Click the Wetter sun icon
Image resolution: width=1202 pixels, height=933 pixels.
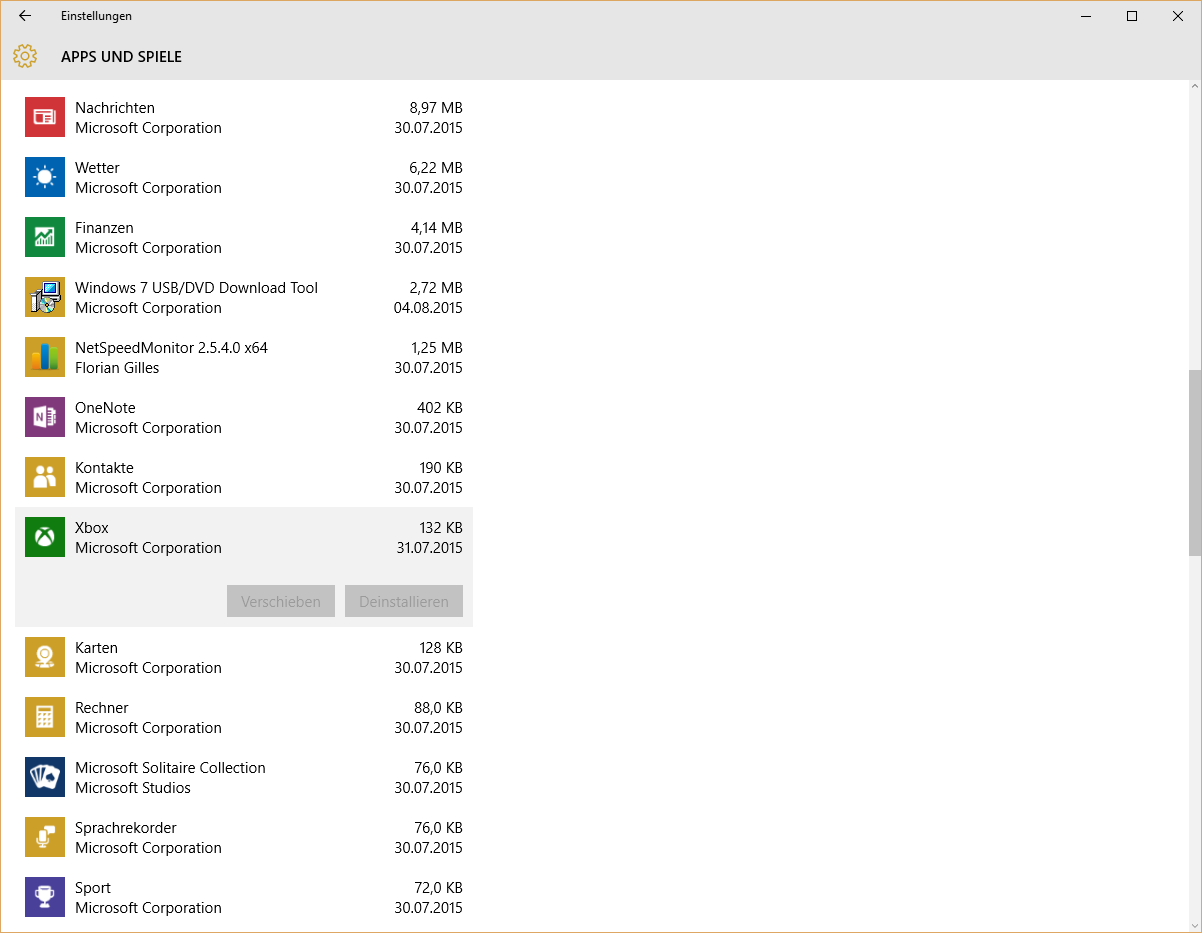click(x=45, y=177)
